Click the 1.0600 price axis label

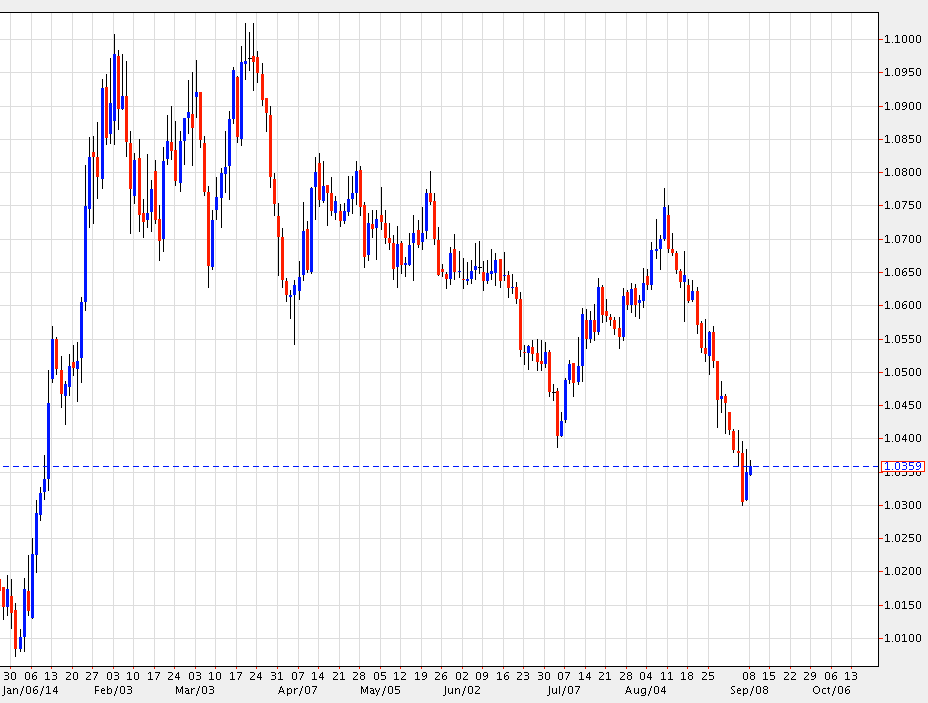pyautogui.click(x=903, y=305)
